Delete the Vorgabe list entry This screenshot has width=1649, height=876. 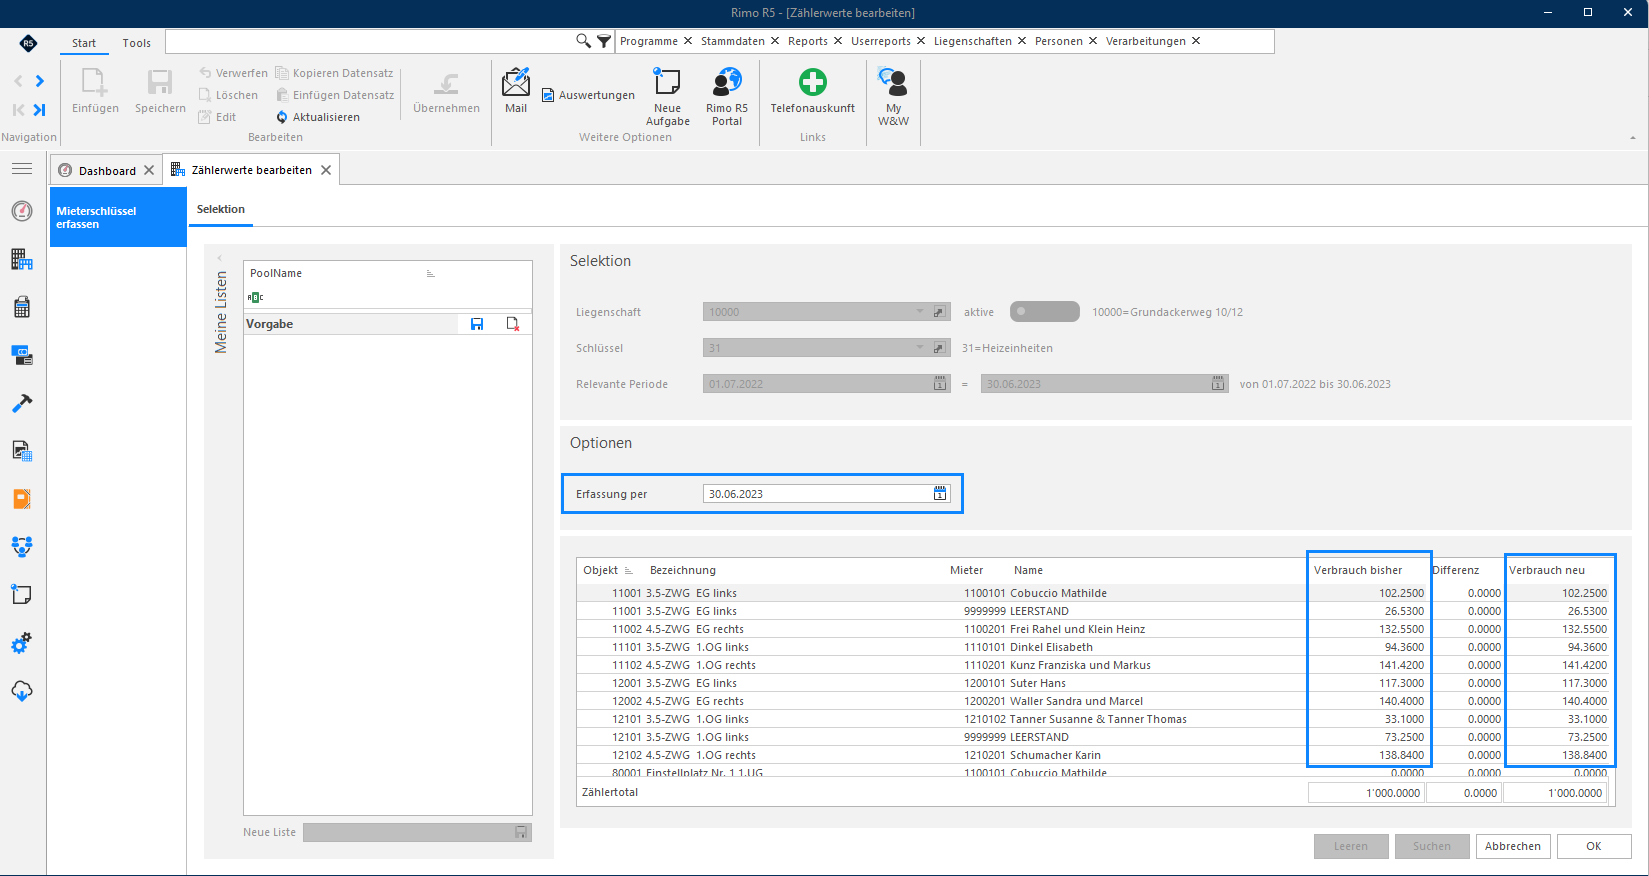pyautogui.click(x=513, y=324)
